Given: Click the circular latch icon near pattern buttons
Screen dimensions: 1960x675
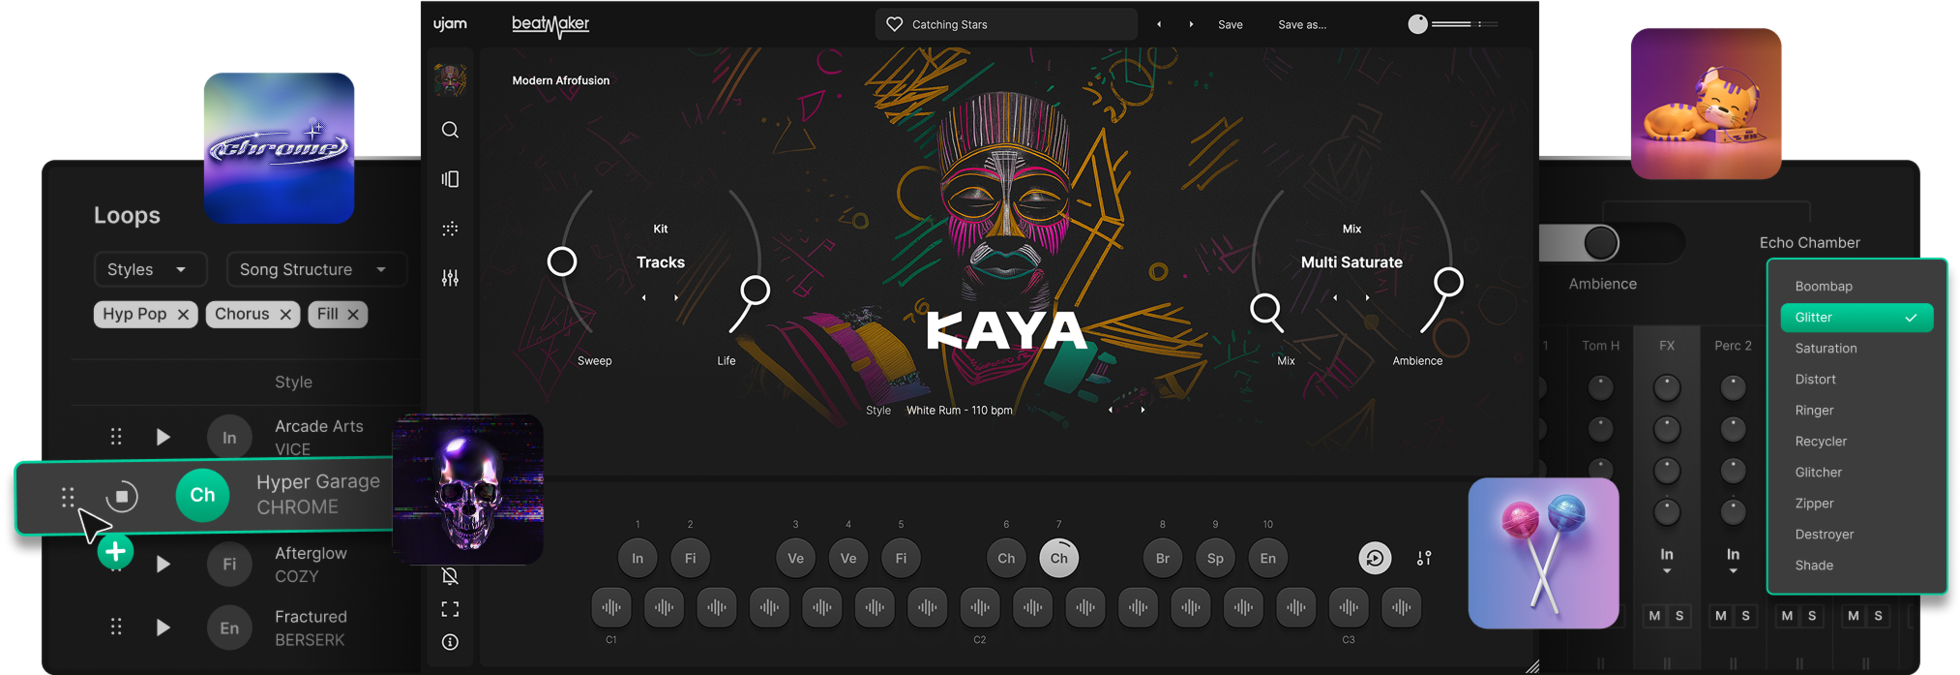Looking at the screenshot, I should click(1374, 558).
